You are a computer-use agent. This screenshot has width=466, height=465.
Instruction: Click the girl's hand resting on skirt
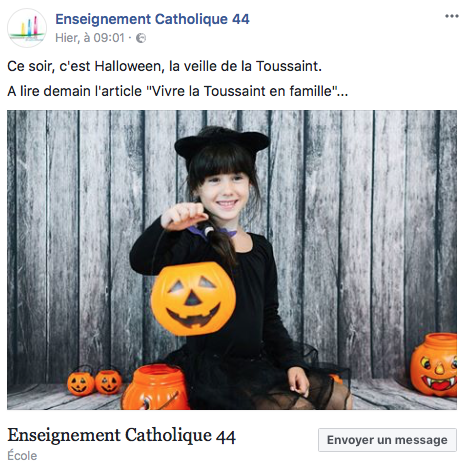(299, 382)
